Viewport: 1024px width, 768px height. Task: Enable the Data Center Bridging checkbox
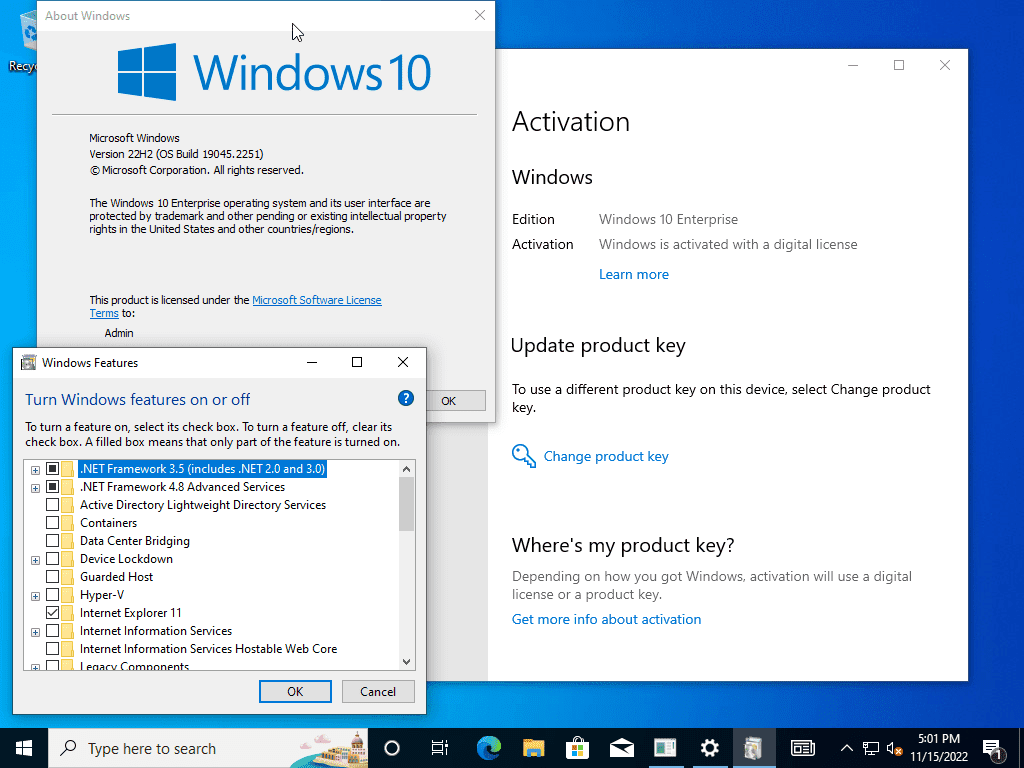tap(52, 541)
